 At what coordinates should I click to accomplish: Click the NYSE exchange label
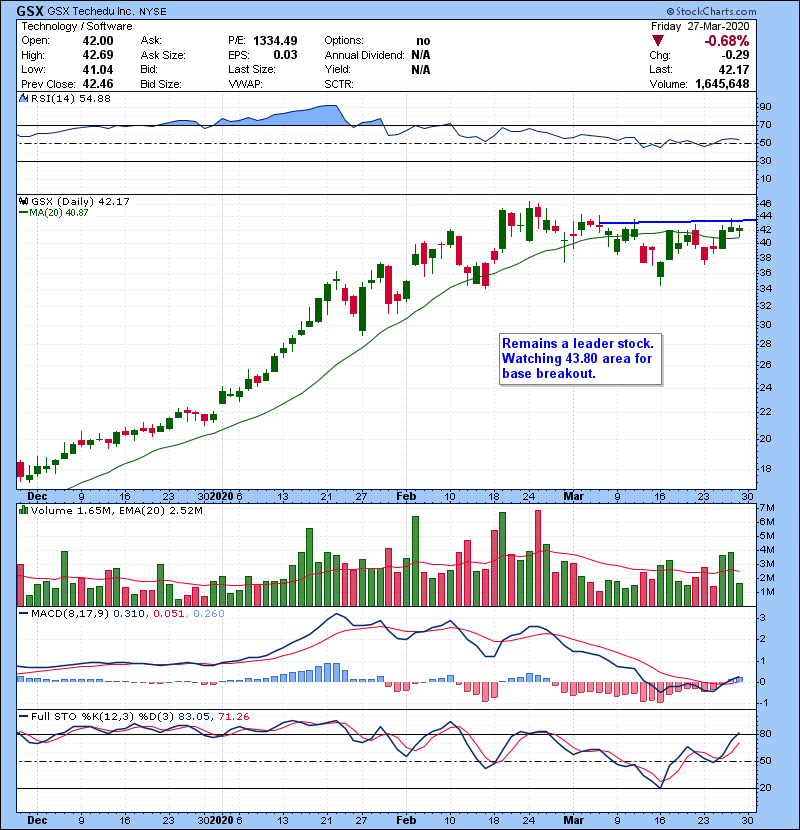pyautogui.click(x=152, y=11)
